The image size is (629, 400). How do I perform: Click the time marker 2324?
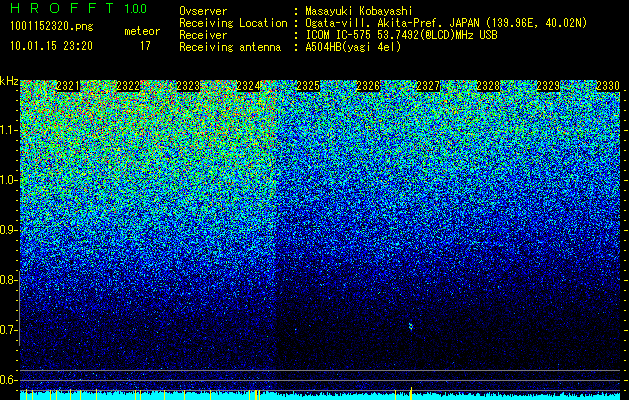248,86
